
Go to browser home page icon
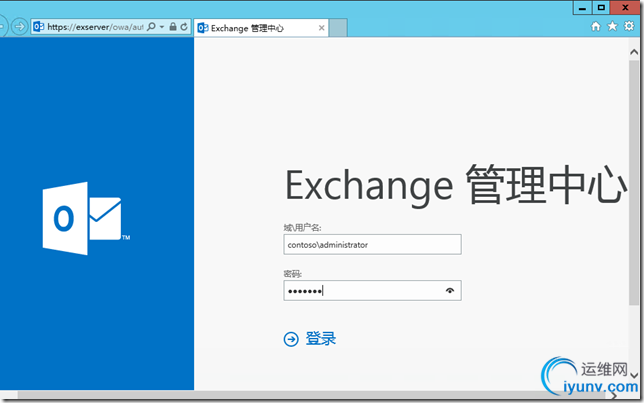click(596, 27)
